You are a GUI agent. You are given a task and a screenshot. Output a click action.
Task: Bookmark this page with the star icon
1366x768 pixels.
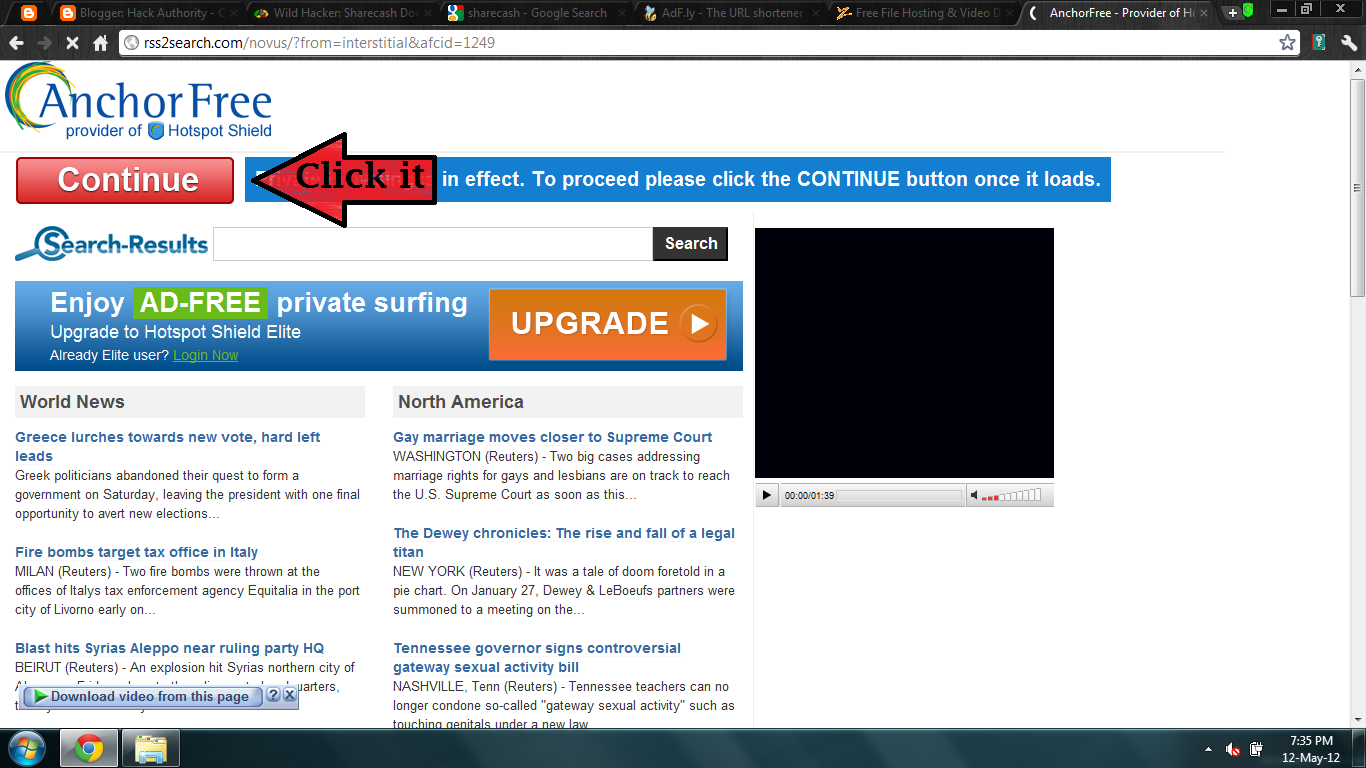tap(1287, 43)
